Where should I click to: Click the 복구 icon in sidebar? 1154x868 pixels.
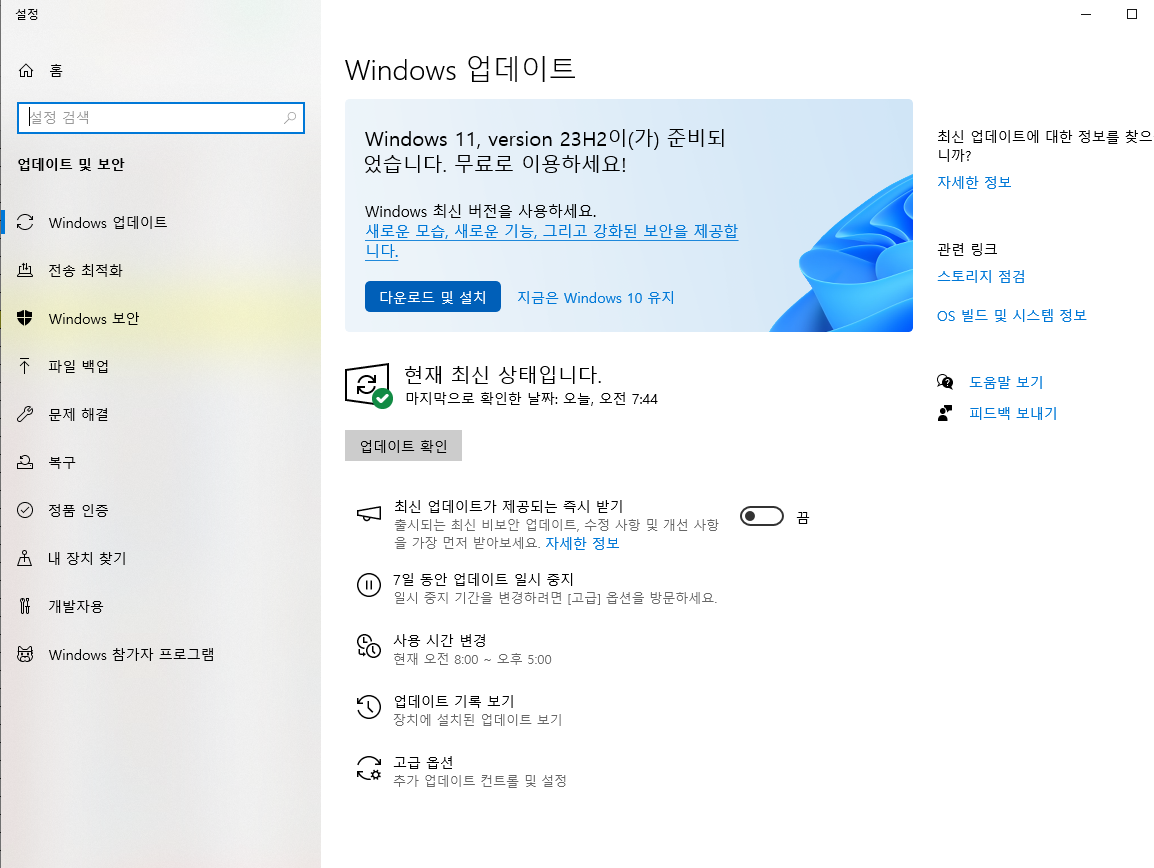25,462
